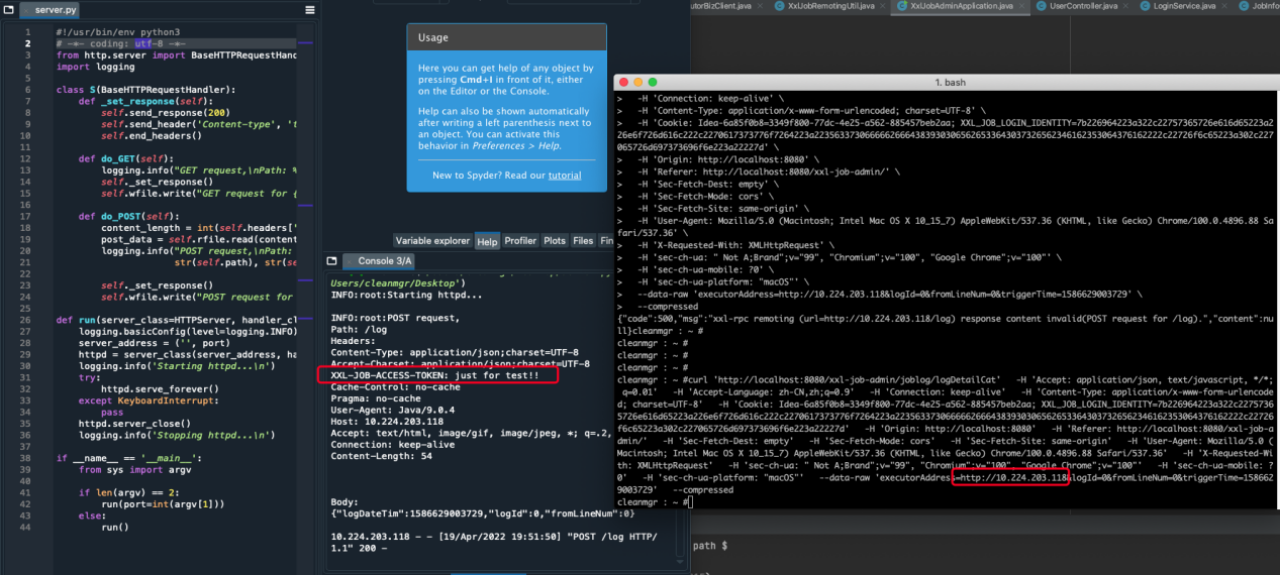Screen dimensions: 1280x575
Task: Click the 'Content-Length: 54' console line
Action: pyautogui.click(x=382, y=456)
